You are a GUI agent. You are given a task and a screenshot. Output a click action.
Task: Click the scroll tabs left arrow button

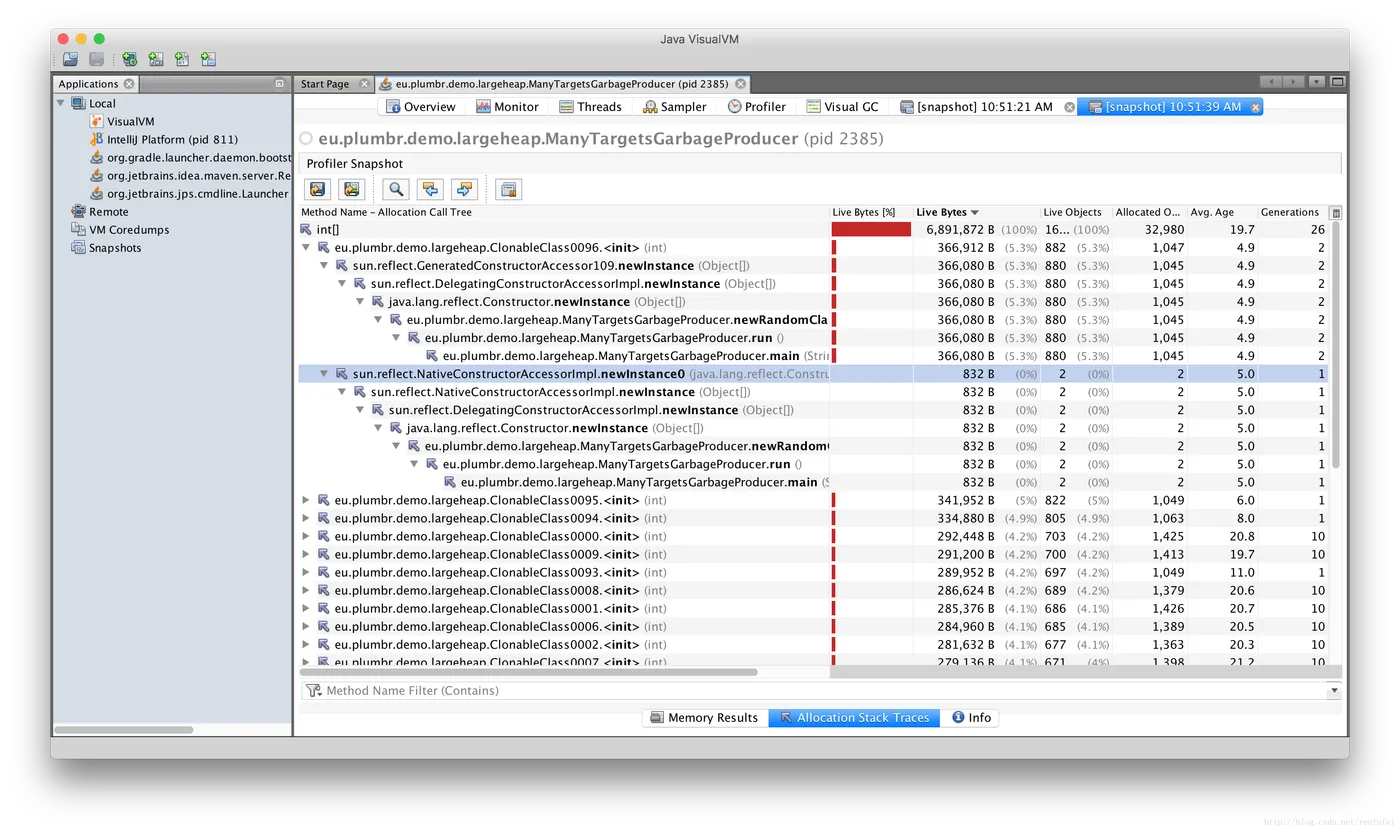(x=1271, y=82)
